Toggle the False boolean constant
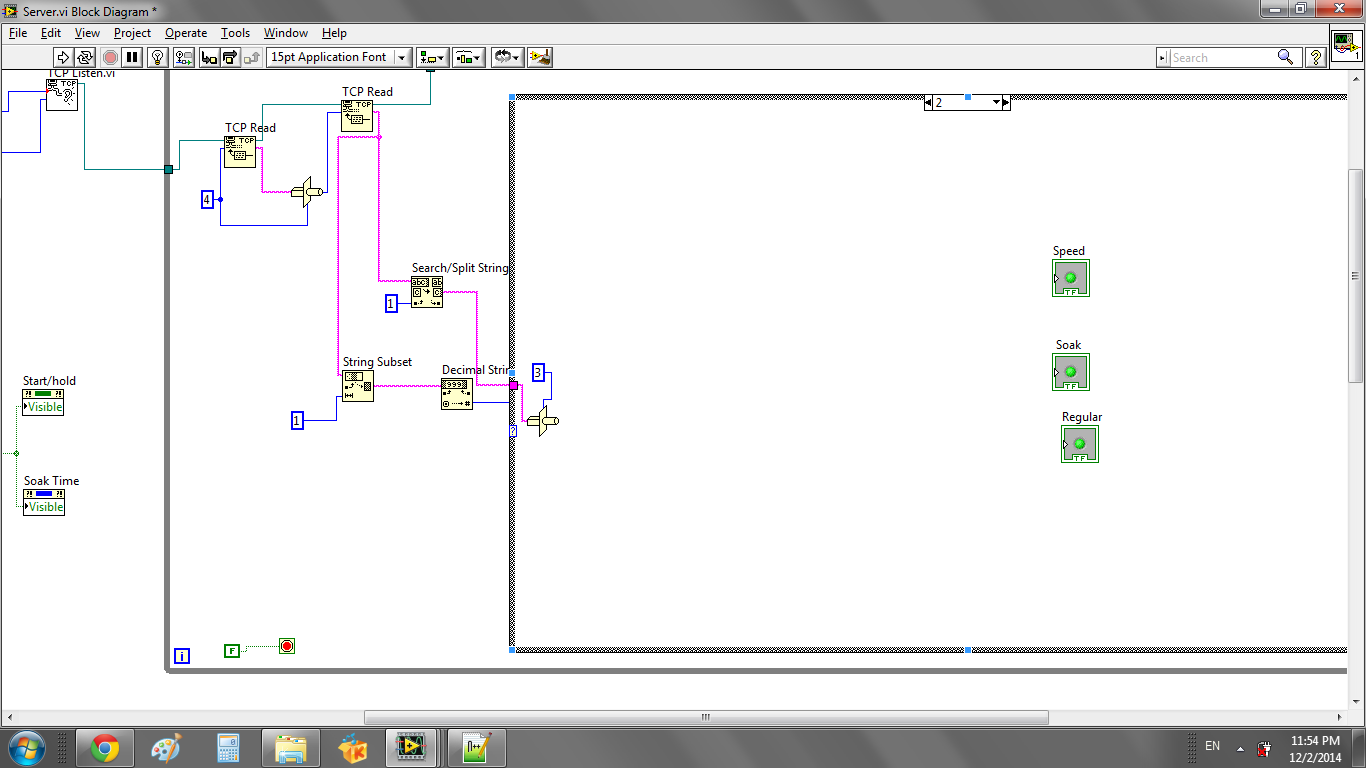This screenshot has height=768, width=1366. coord(232,650)
